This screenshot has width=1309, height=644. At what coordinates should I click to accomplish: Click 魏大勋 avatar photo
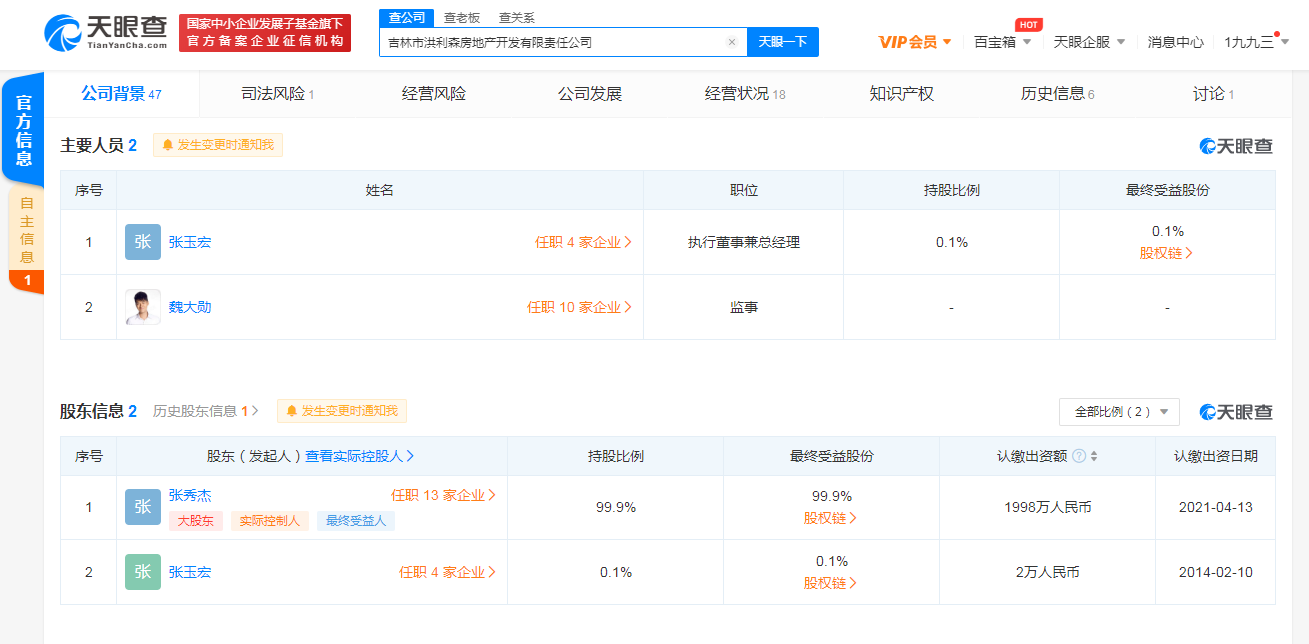pos(143,307)
